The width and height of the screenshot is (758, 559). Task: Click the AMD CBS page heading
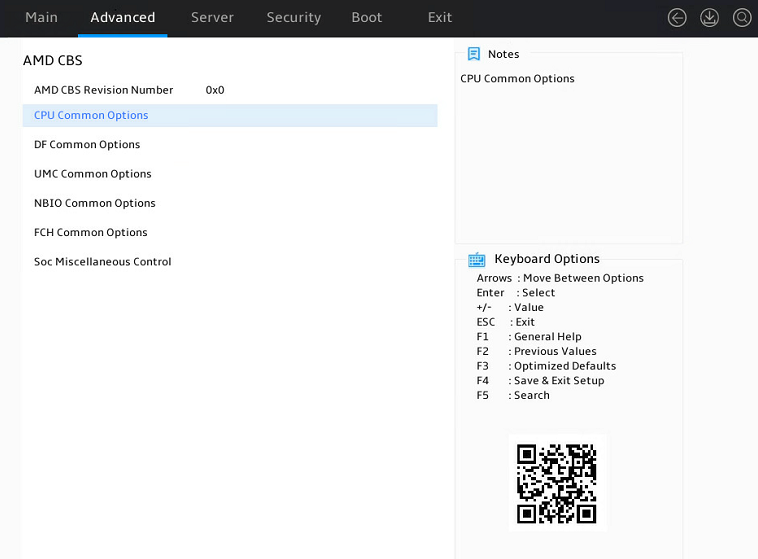53,60
